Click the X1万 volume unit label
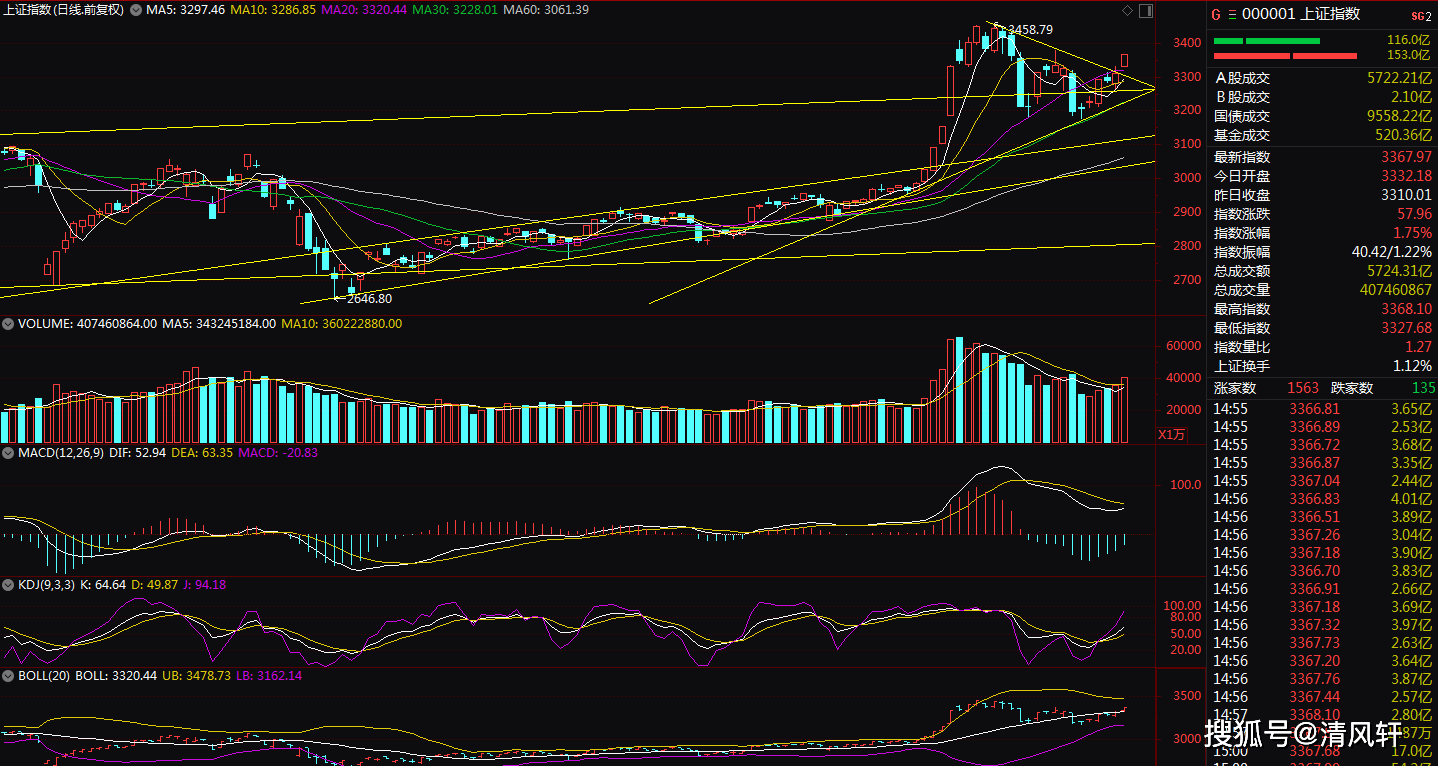Screen dimensions: 1438x766 pos(1171,434)
